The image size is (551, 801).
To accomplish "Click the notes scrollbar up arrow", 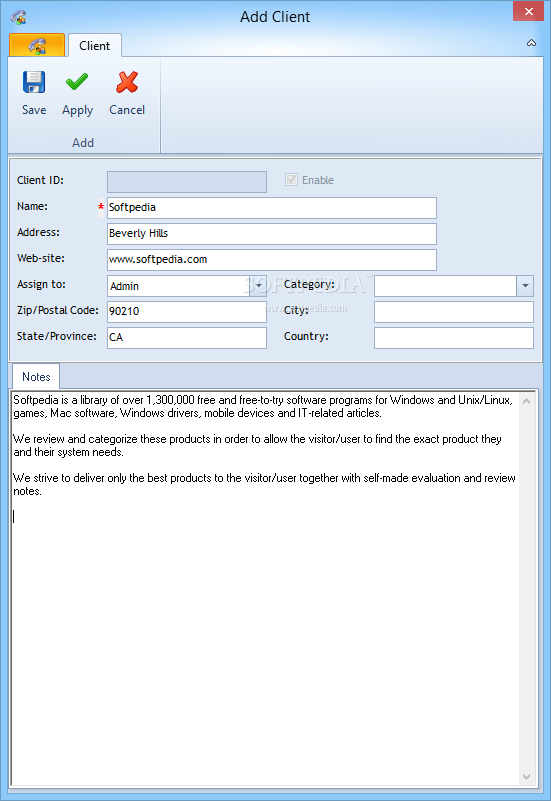I will (x=527, y=402).
